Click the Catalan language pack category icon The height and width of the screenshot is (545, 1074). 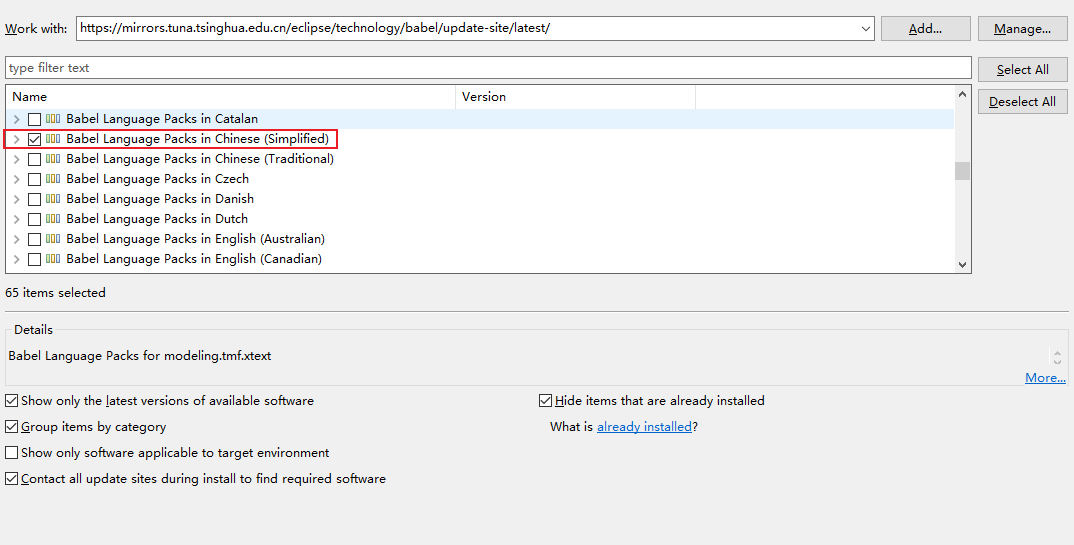coord(53,119)
